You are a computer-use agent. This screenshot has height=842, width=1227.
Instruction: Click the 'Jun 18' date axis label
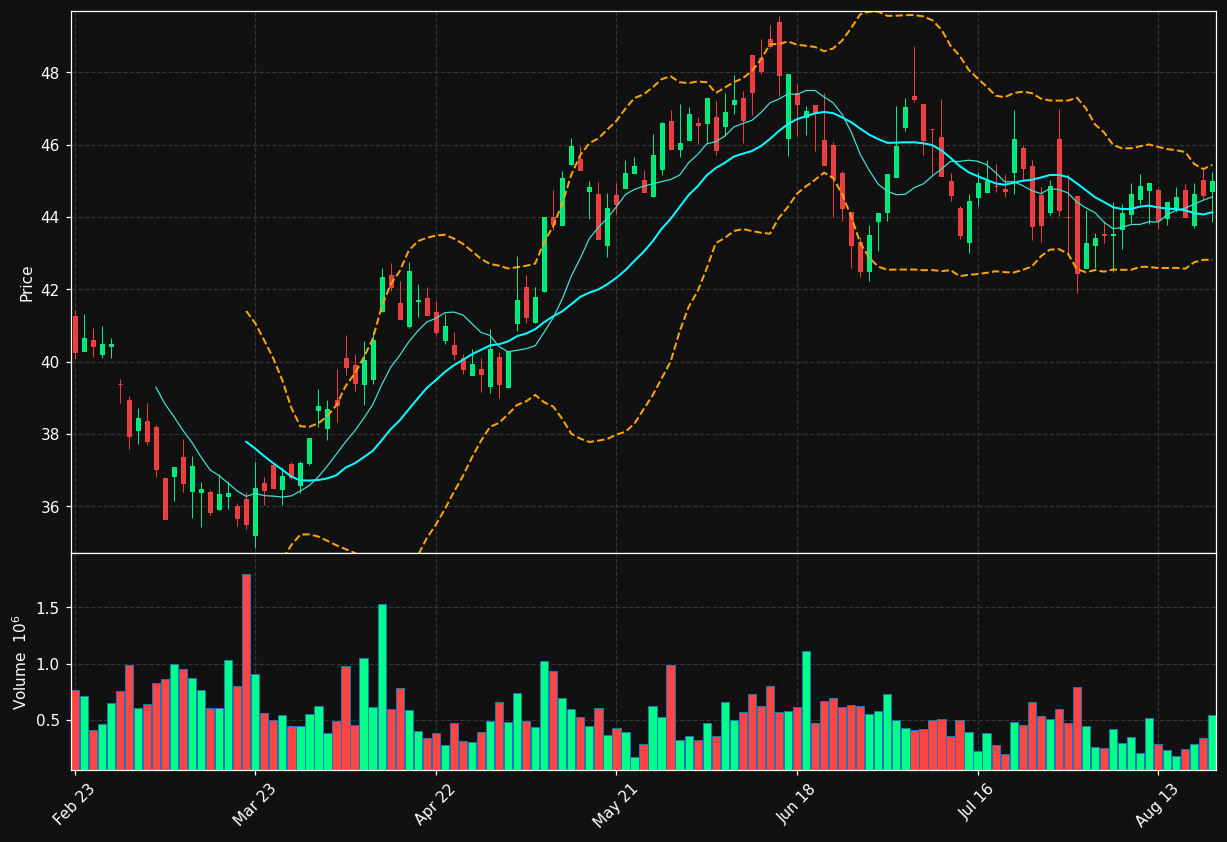click(797, 806)
